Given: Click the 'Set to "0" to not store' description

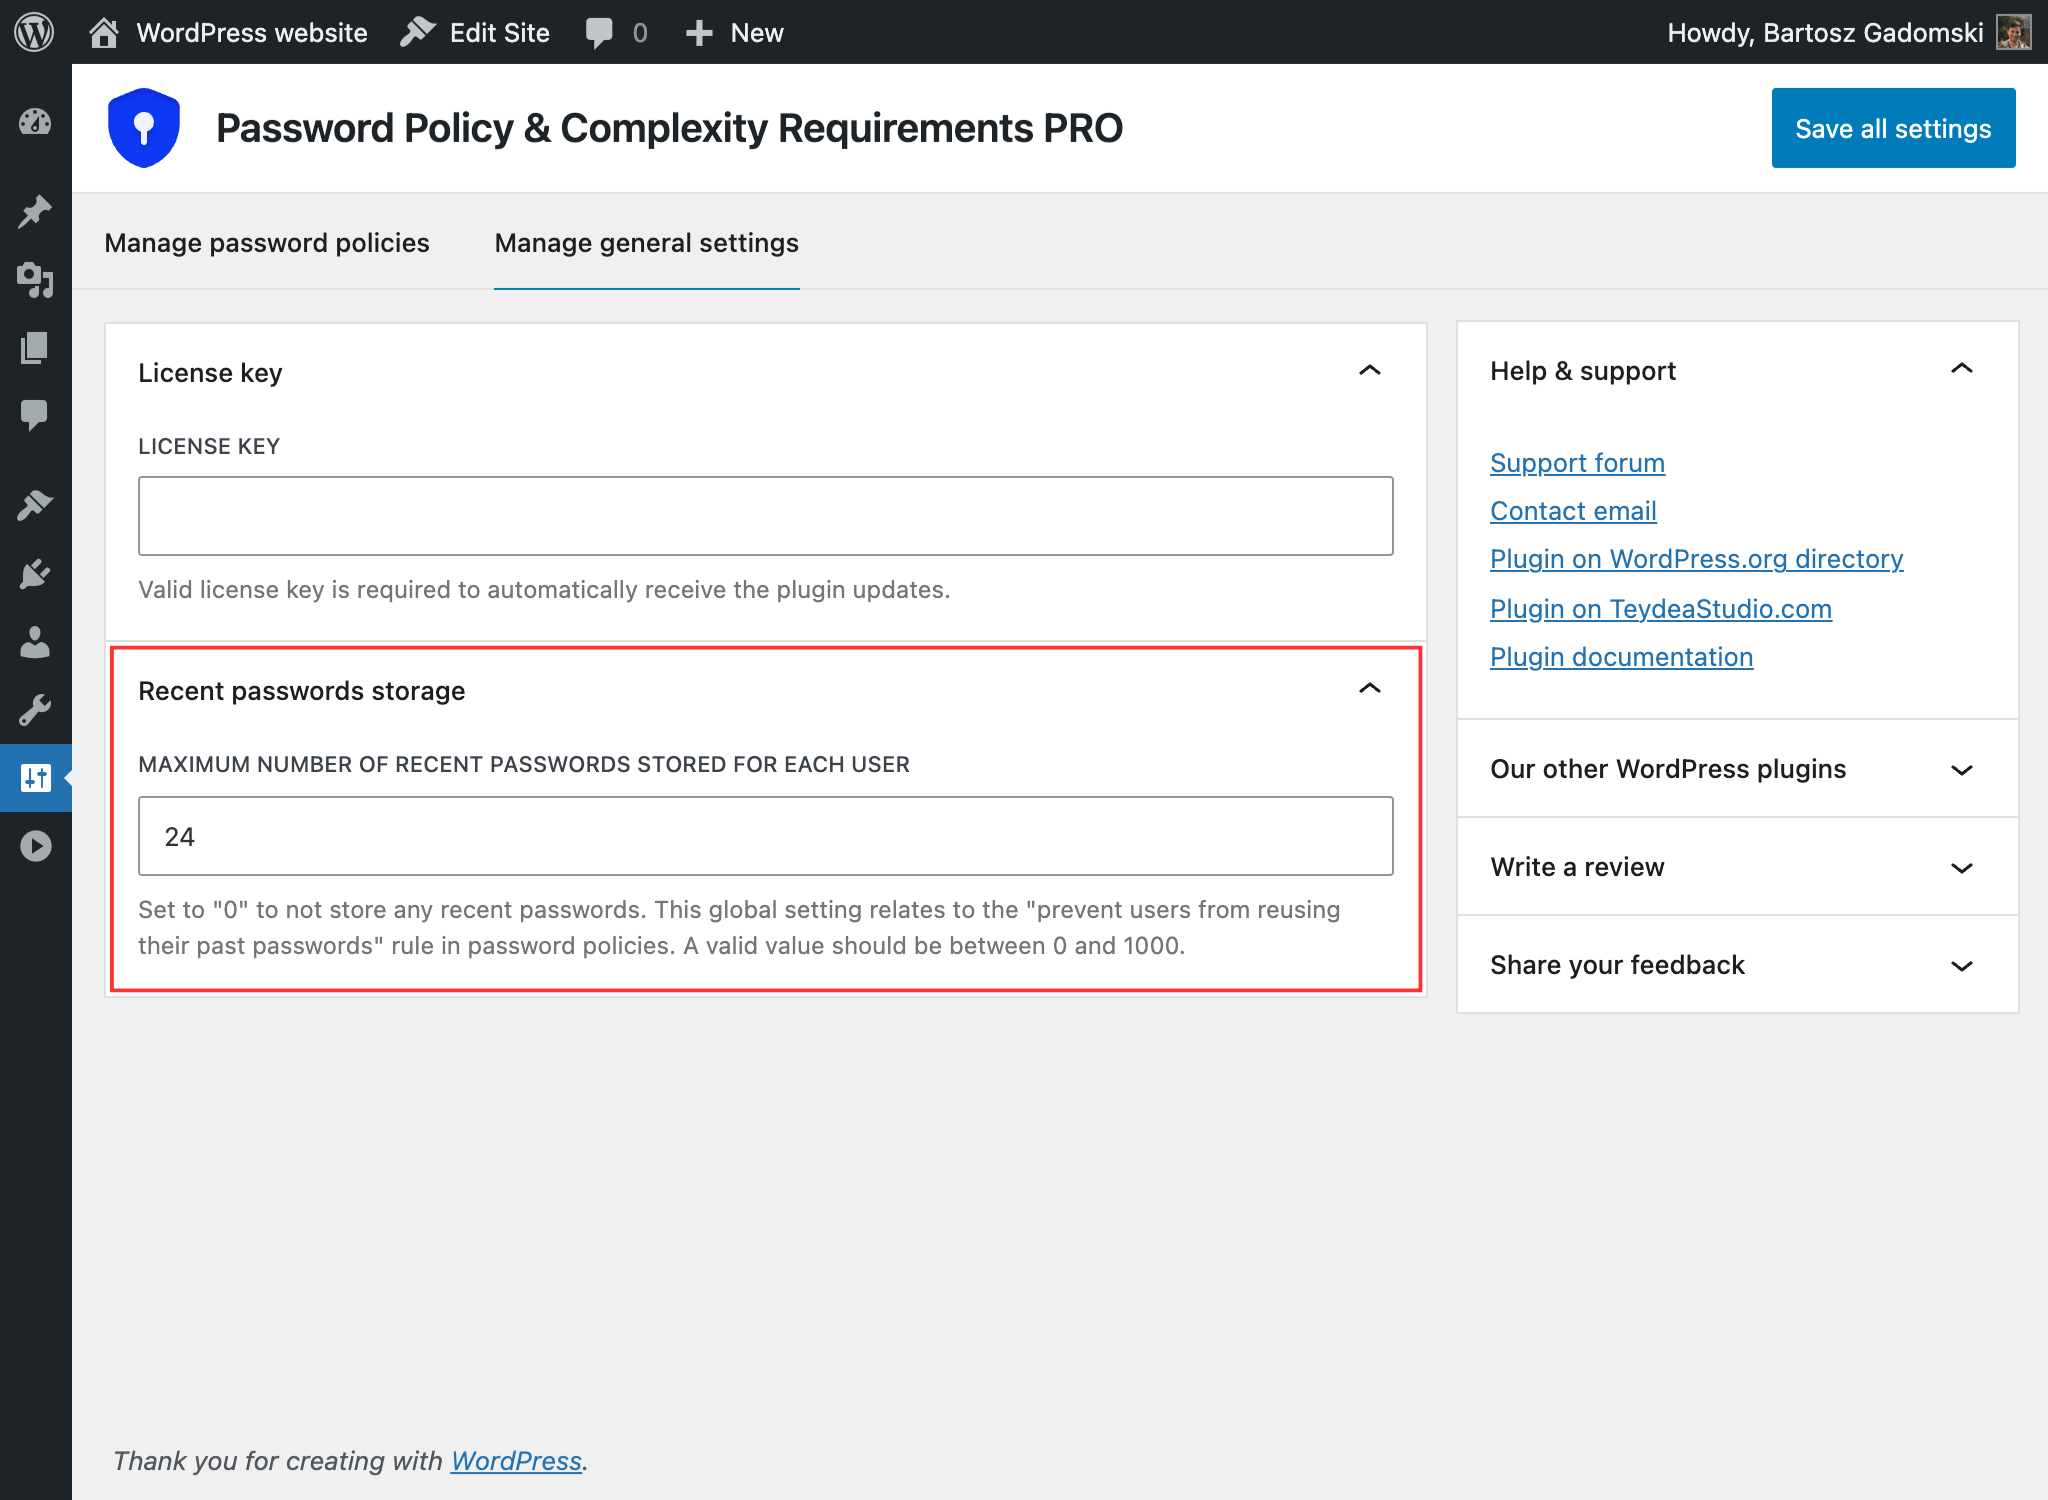Looking at the screenshot, I should click(739, 928).
